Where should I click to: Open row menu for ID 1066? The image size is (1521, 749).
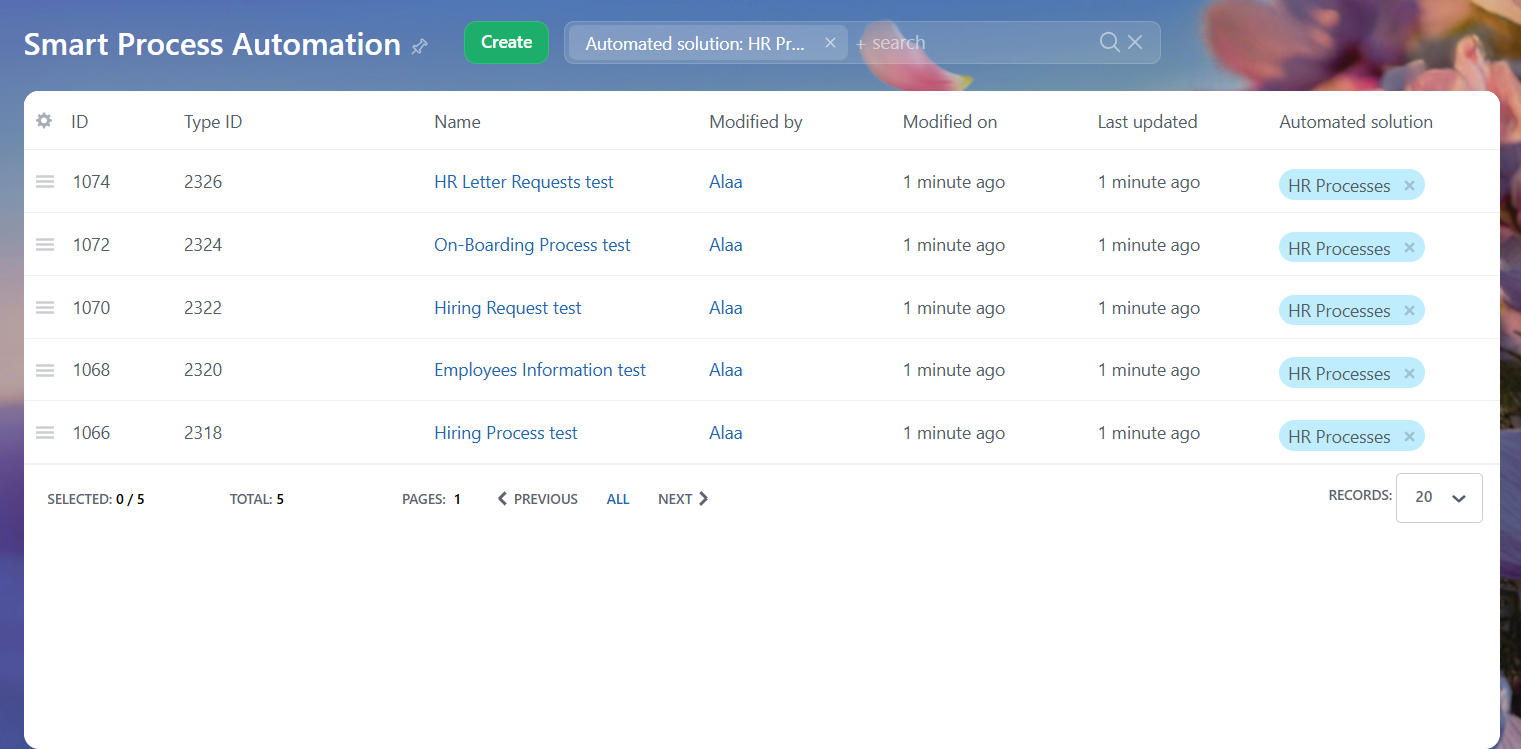[x=45, y=433]
